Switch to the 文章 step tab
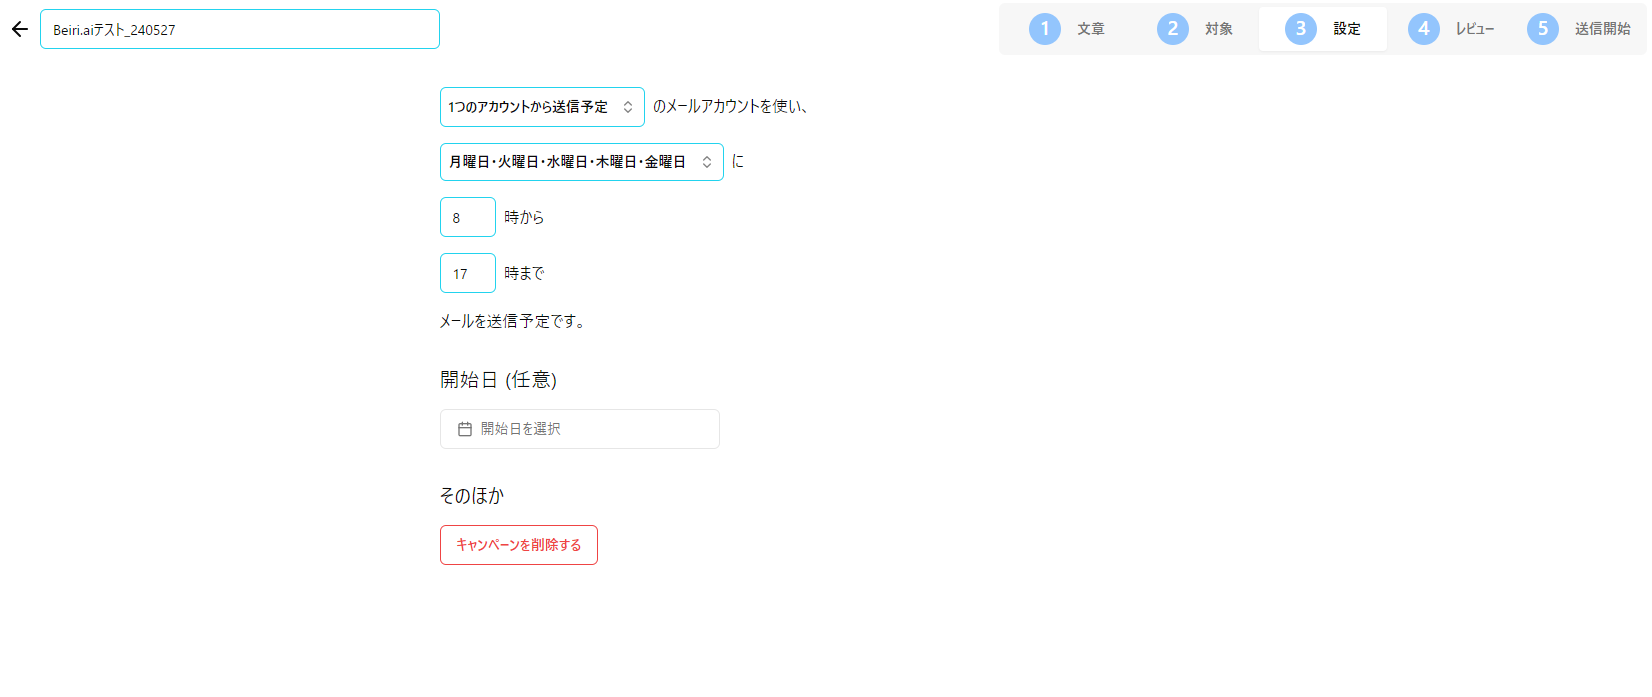Screen dimensions: 1652x697 (x=1090, y=29)
